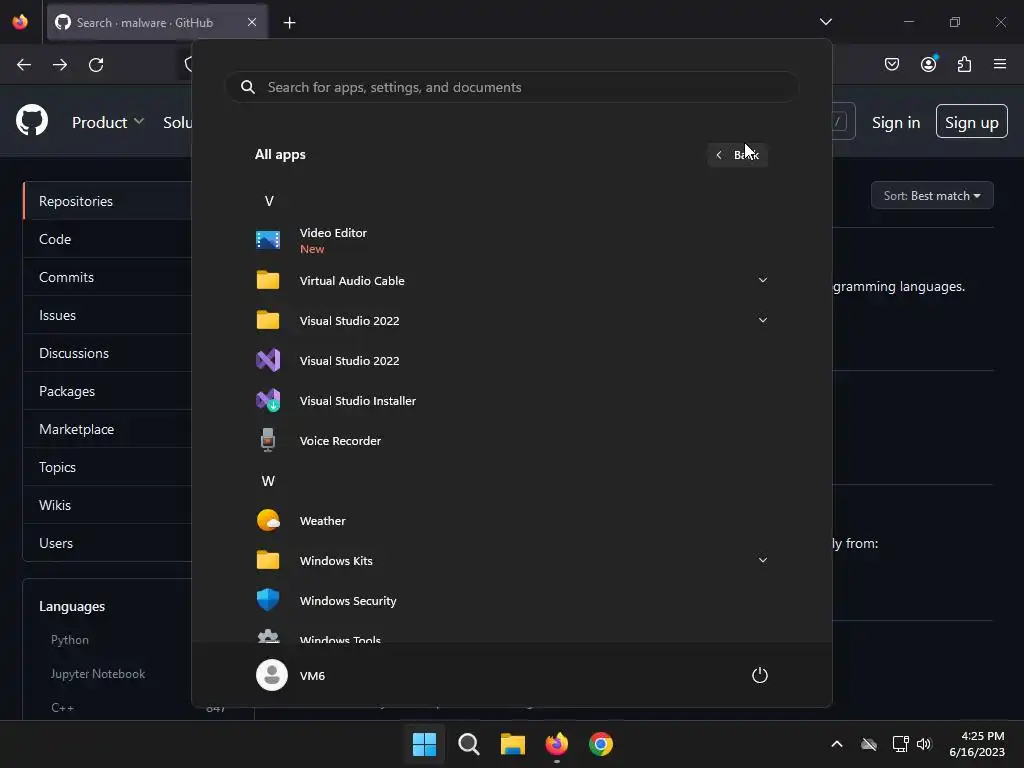Select Wikis filter in sidebar
The height and width of the screenshot is (768, 1024).
tap(107, 505)
